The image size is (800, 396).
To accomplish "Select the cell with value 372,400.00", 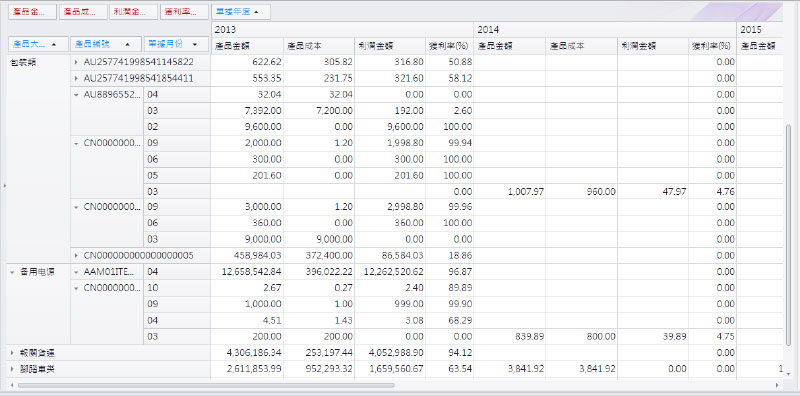I will coord(319,255).
